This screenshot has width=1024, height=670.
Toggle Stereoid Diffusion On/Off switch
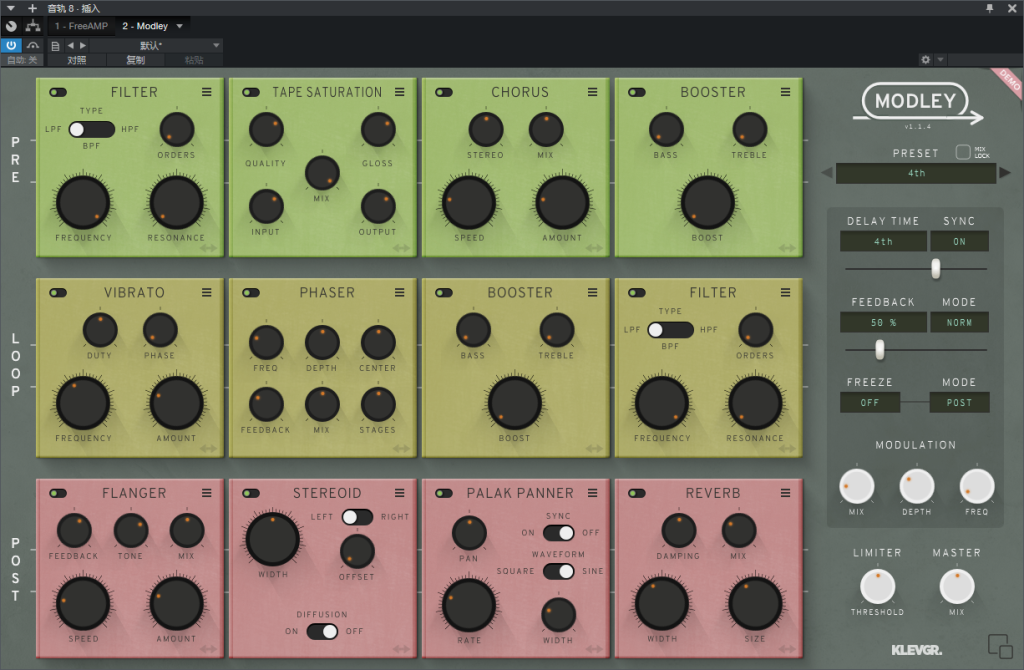pos(322,631)
